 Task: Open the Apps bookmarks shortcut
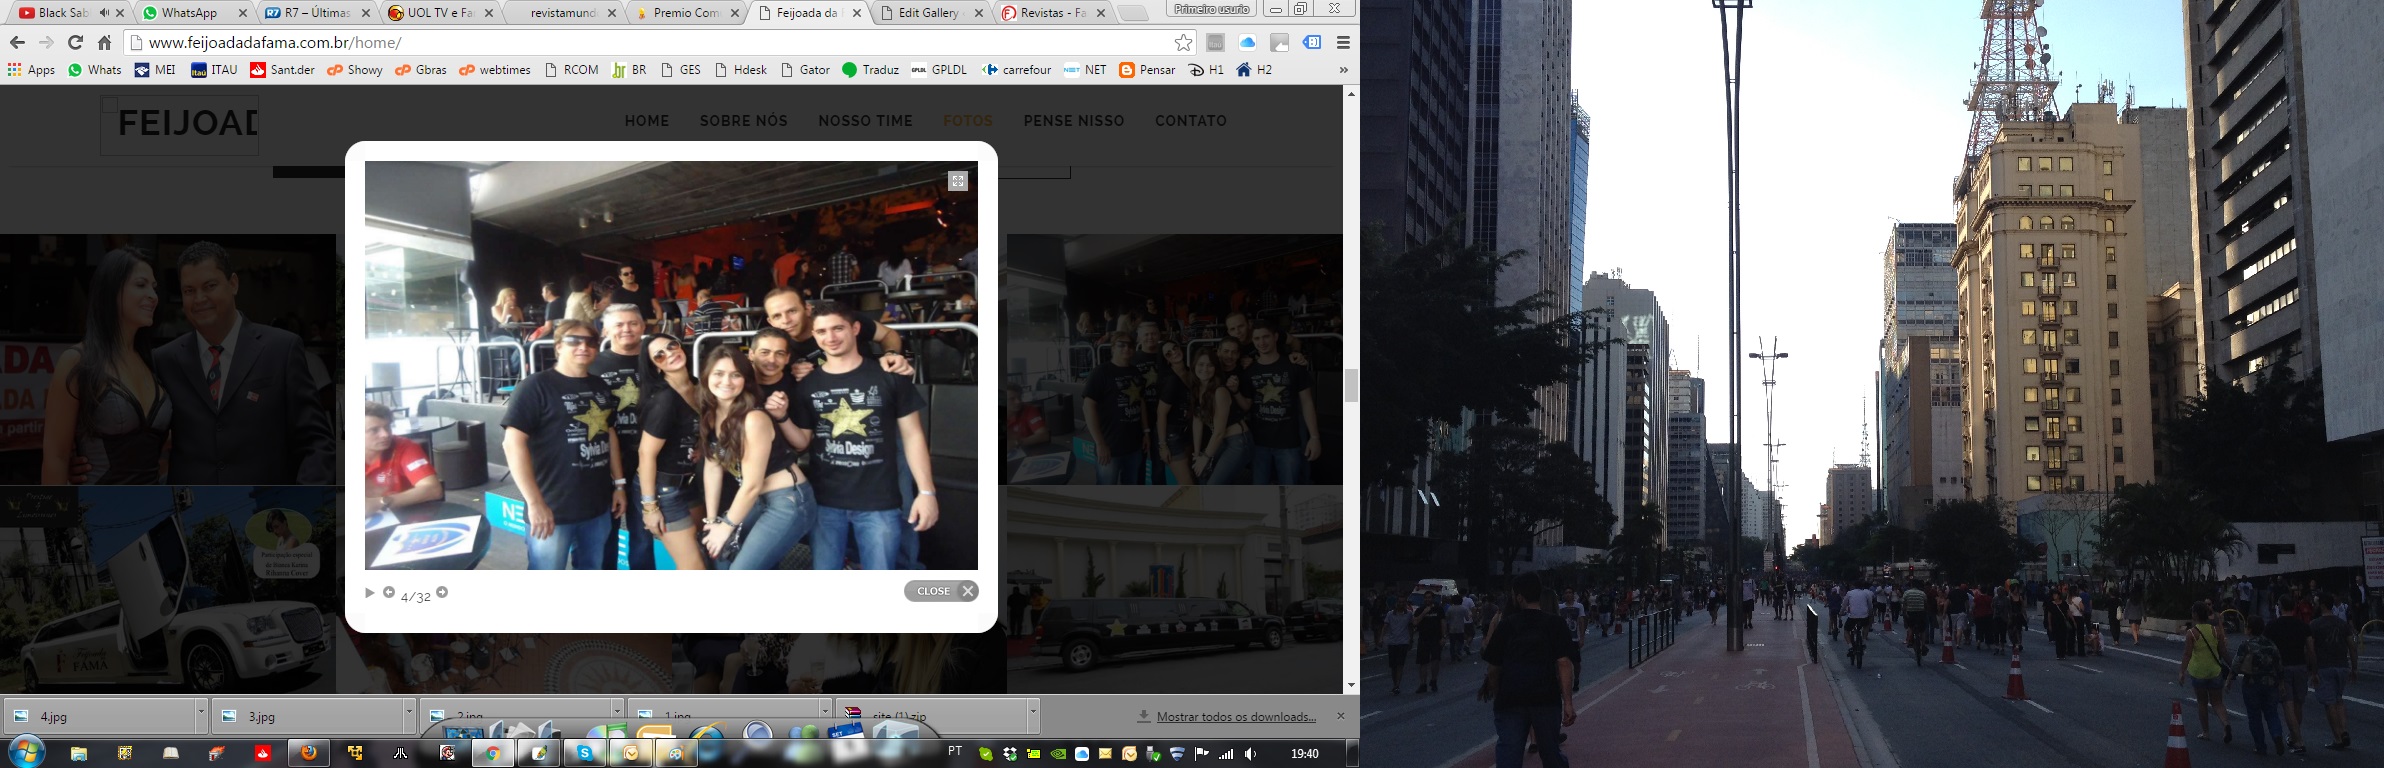[31, 70]
